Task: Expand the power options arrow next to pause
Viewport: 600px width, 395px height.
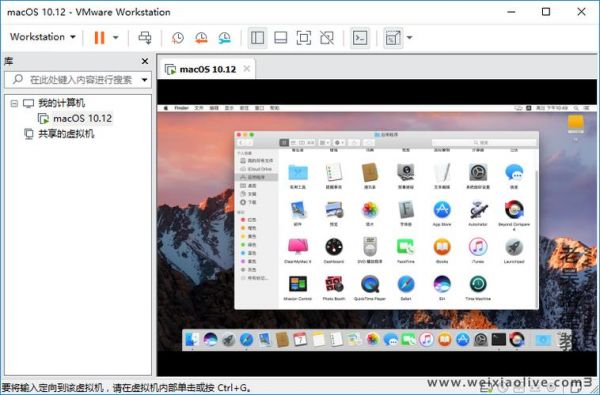Action: tap(116, 38)
